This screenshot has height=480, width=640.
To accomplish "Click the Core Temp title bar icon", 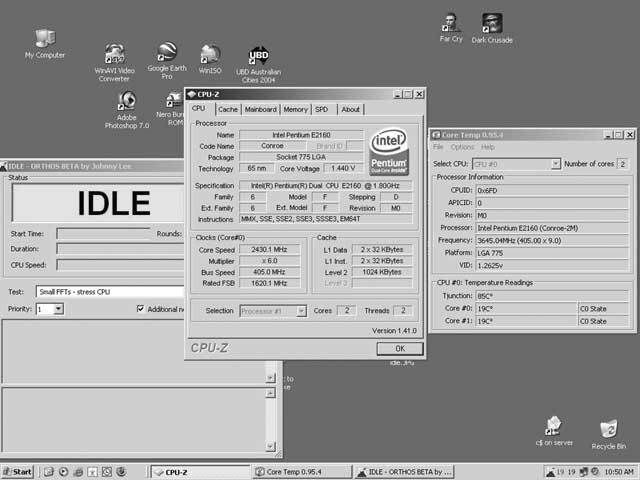I will pos(436,135).
